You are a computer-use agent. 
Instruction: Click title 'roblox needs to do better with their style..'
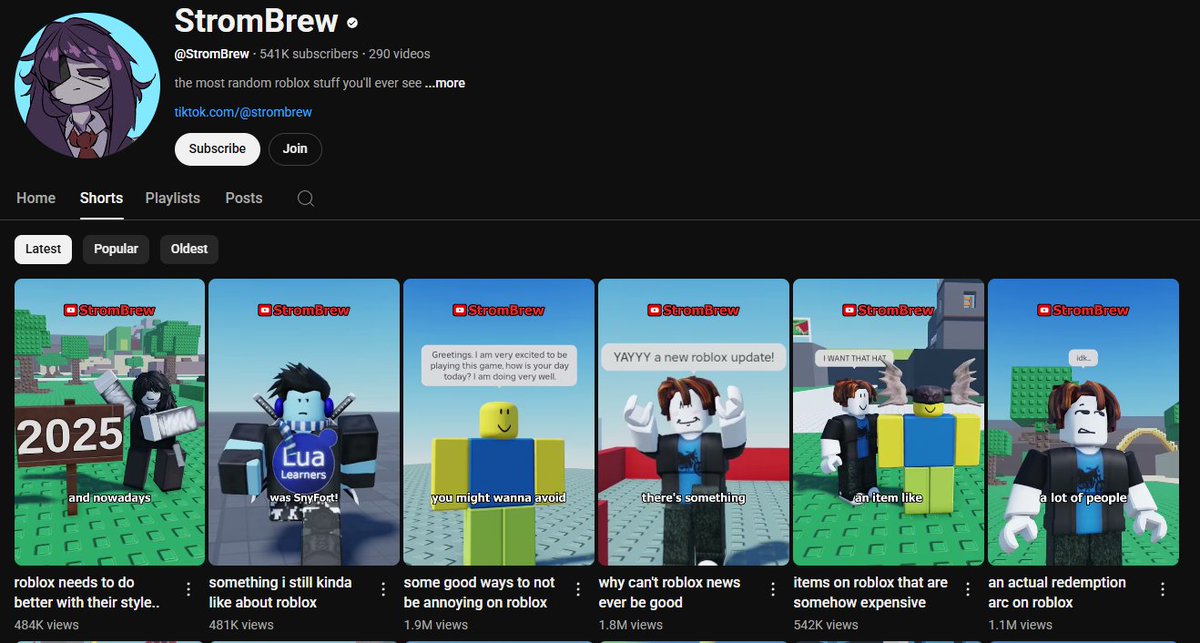click(87, 592)
